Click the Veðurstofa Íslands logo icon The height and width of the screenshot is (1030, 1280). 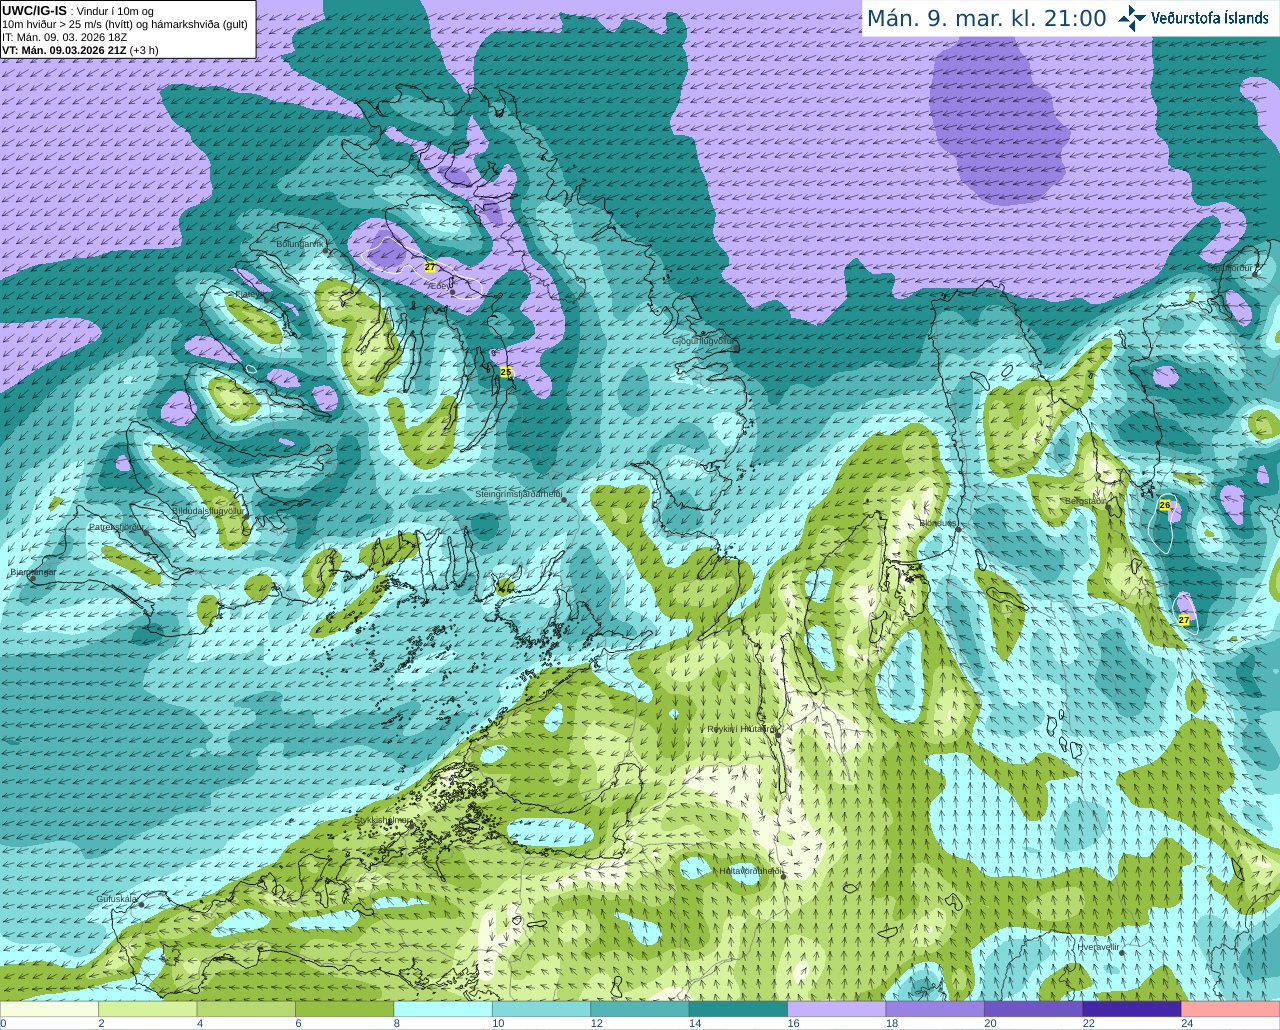click(1132, 18)
